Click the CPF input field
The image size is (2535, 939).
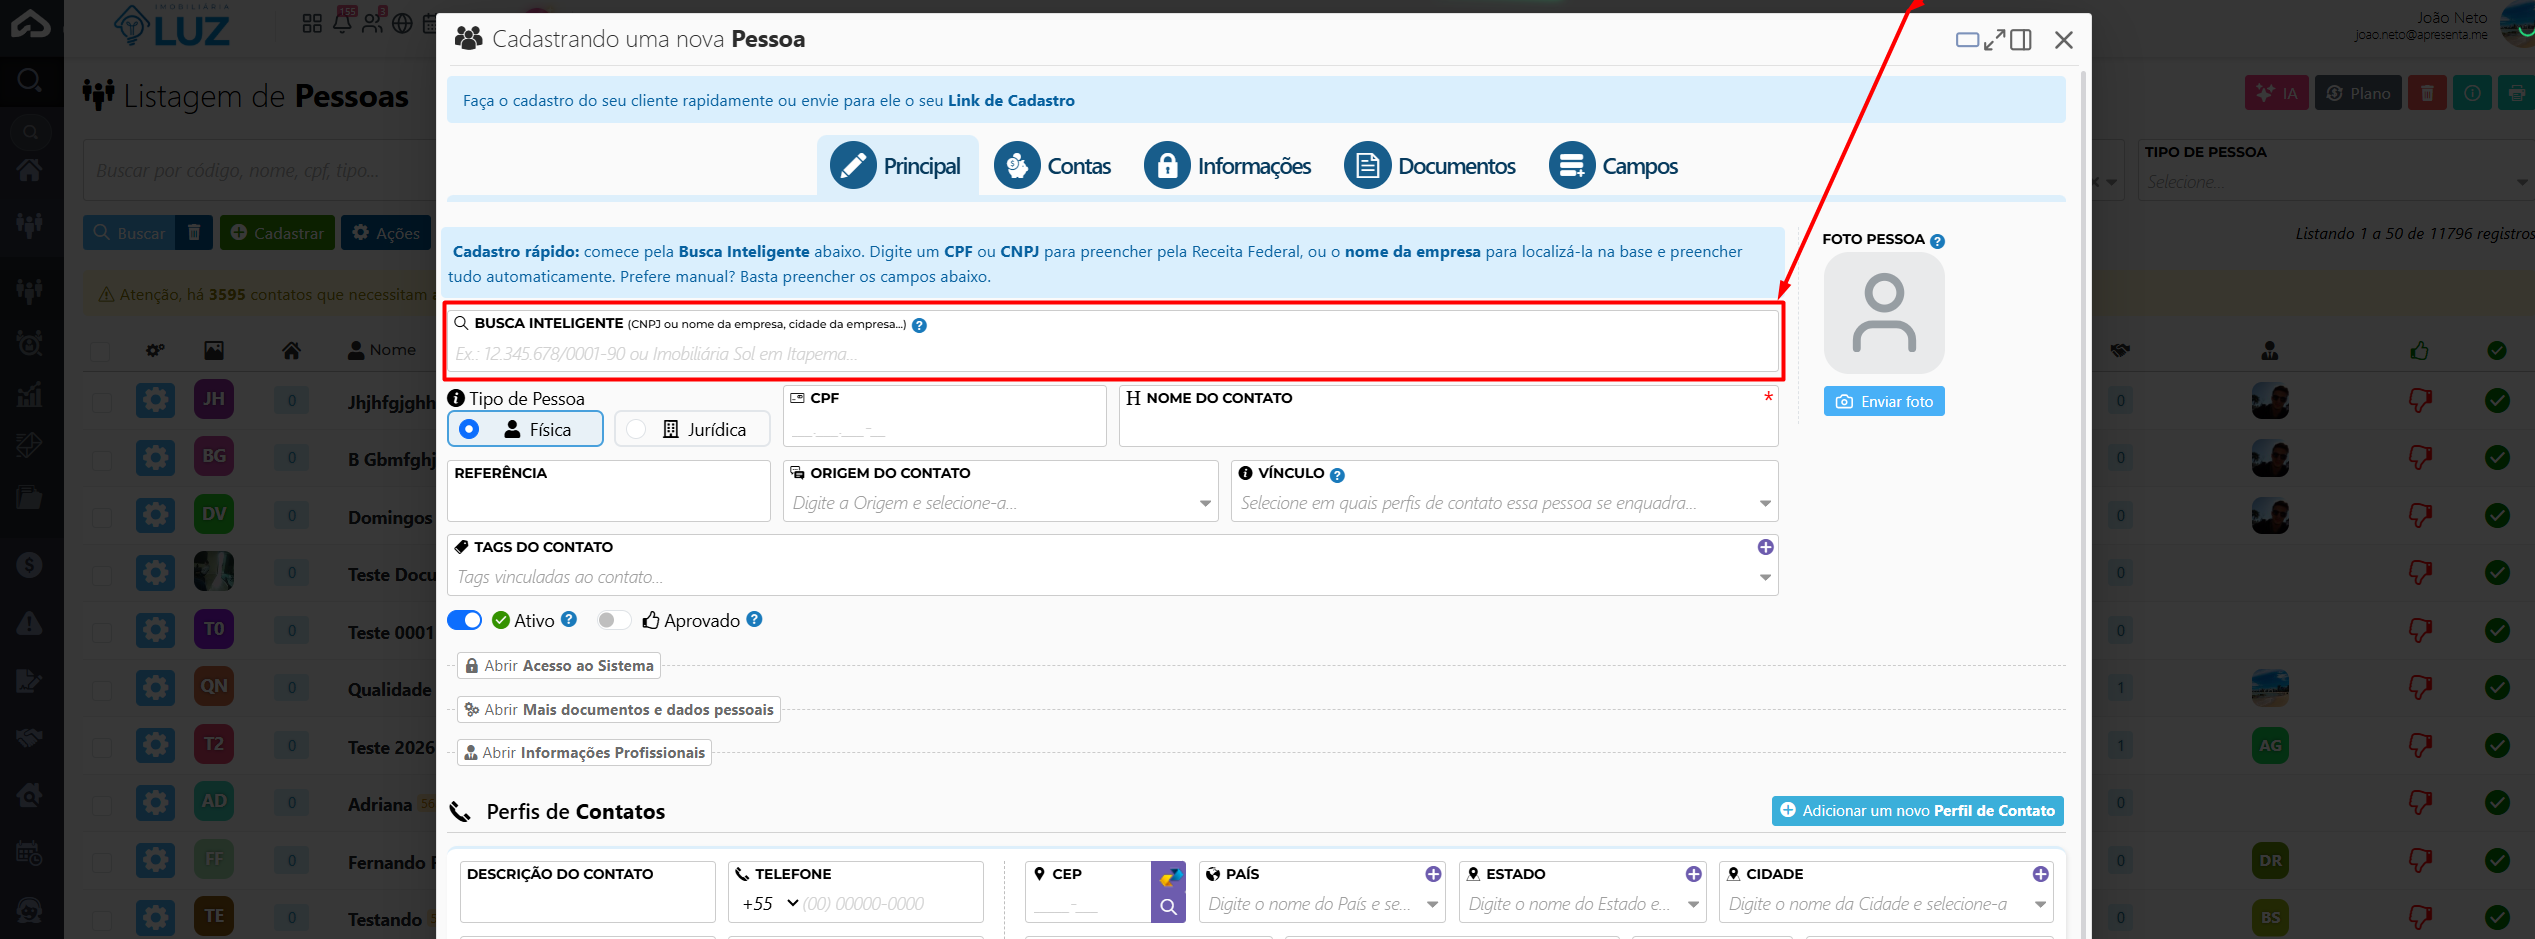[944, 416]
